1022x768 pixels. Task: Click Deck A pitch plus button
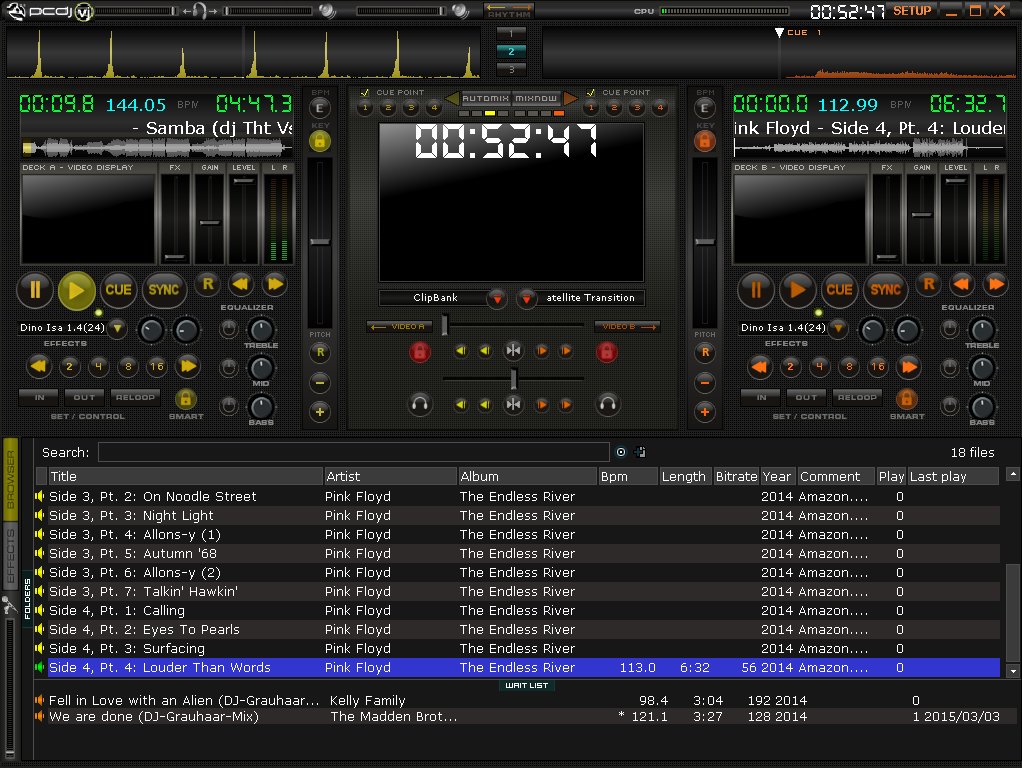click(x=320, y=411)
